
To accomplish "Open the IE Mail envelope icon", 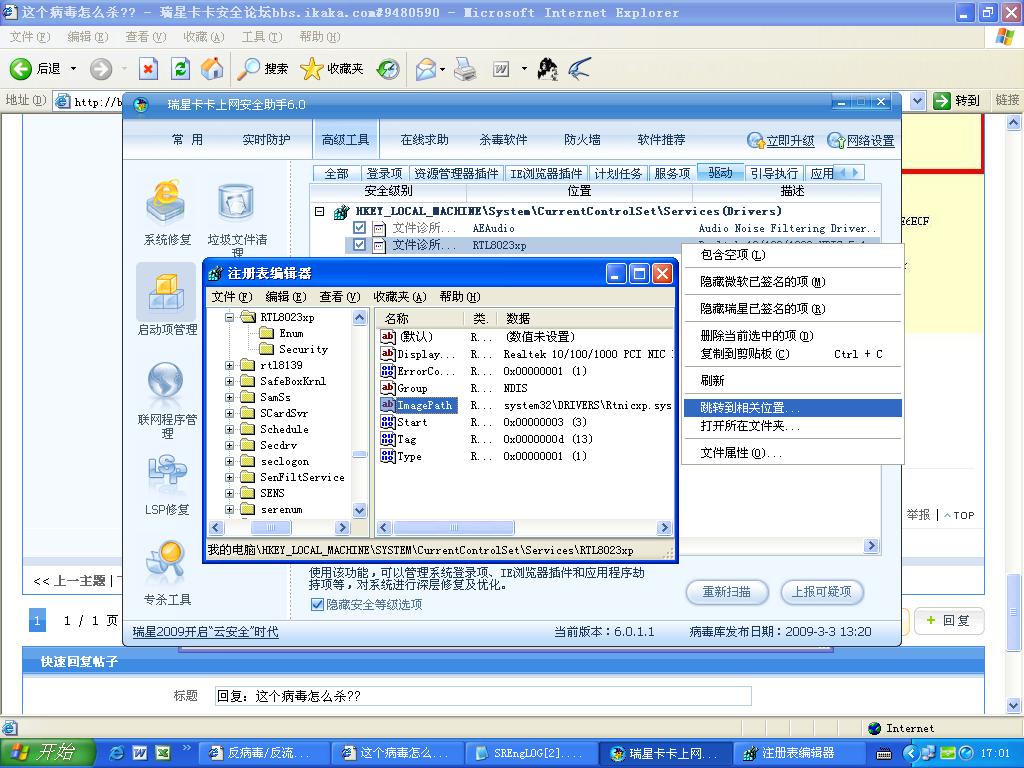I will (x=425, y=69).
